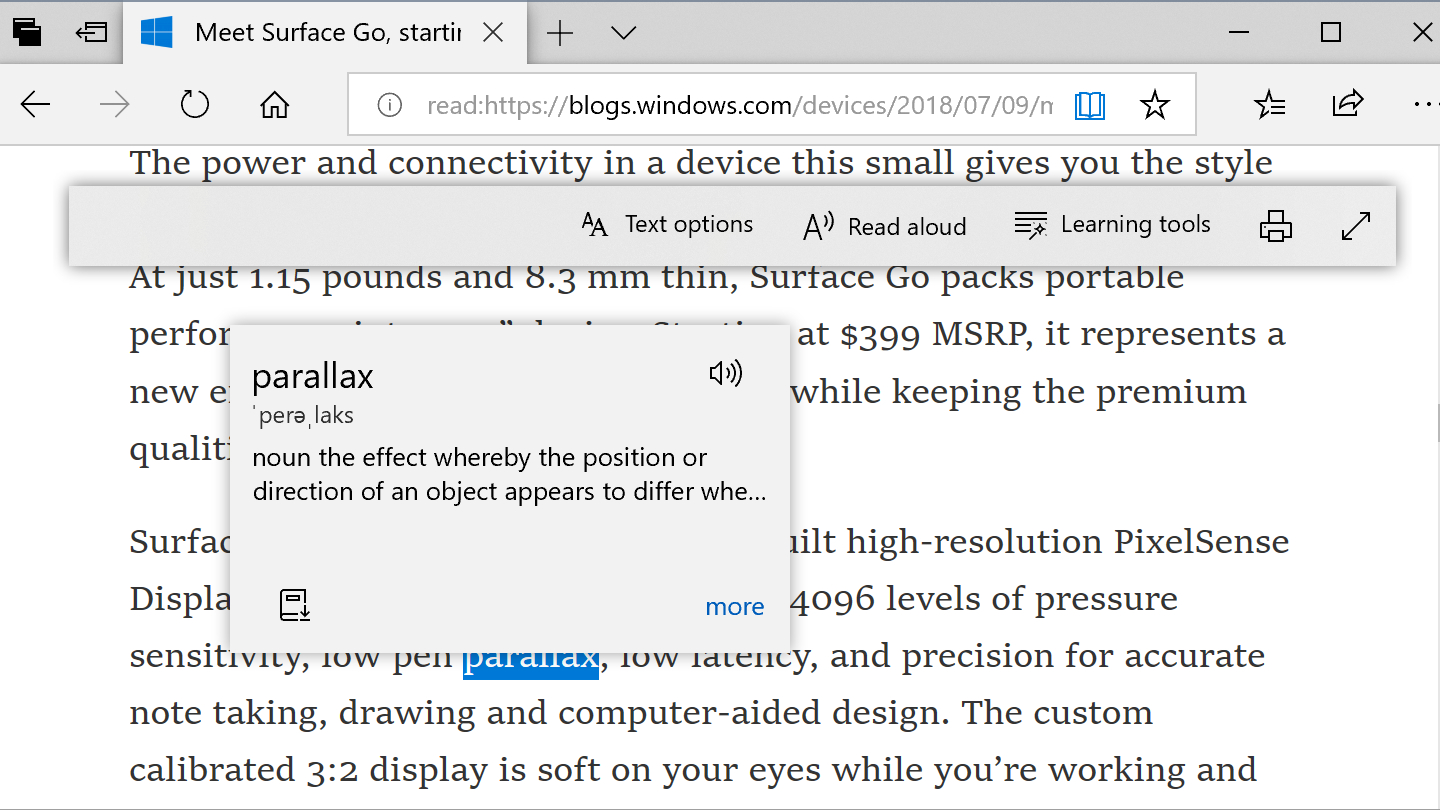Add this page to favorites star
Screen dimensions: 1440x810
1155,105
